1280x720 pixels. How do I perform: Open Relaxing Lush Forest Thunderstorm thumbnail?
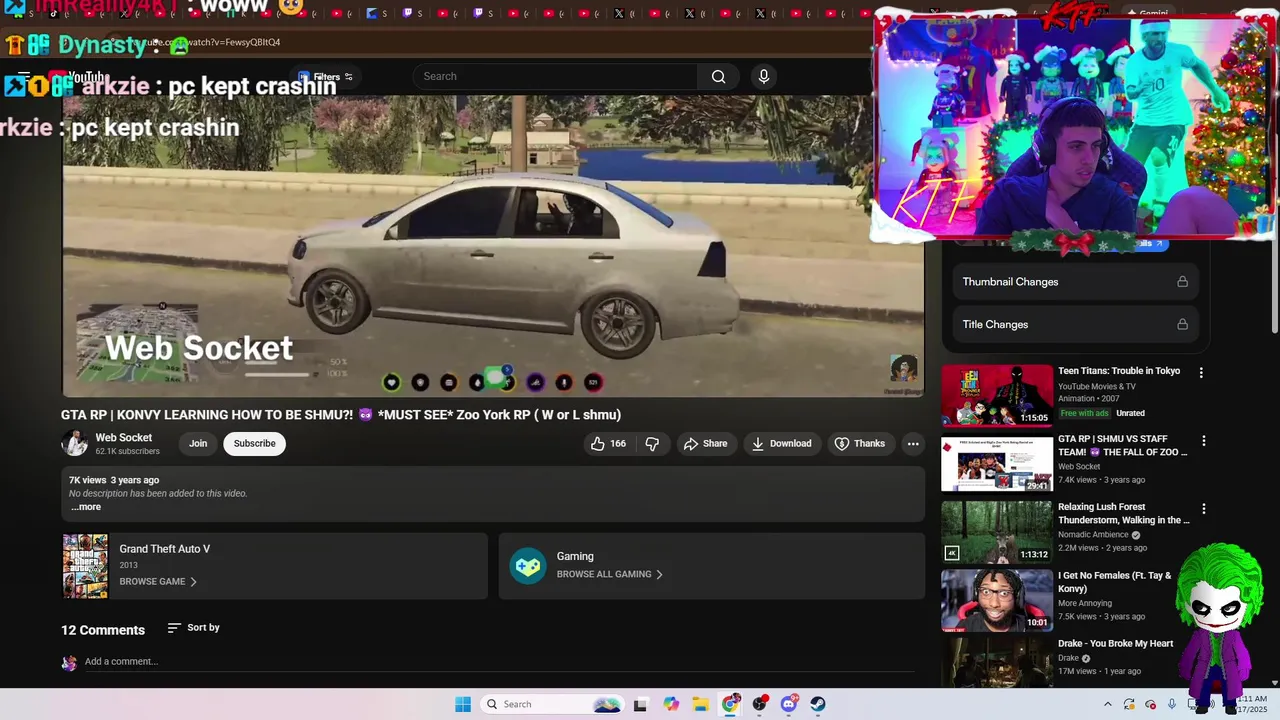click(x=997, y=532)
